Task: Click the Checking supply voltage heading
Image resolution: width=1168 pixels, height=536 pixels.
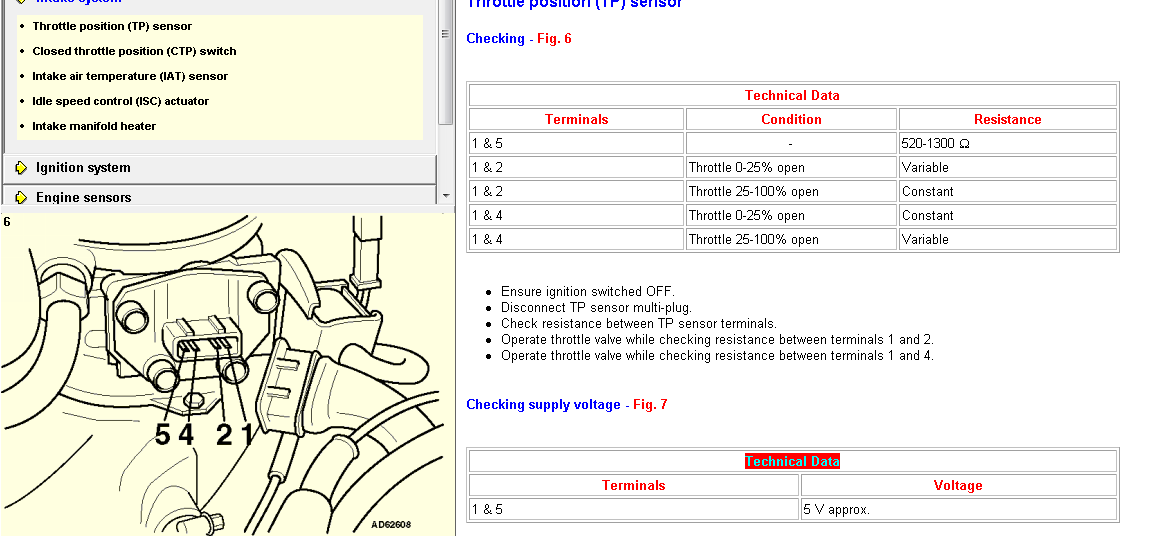Action: 543,405
